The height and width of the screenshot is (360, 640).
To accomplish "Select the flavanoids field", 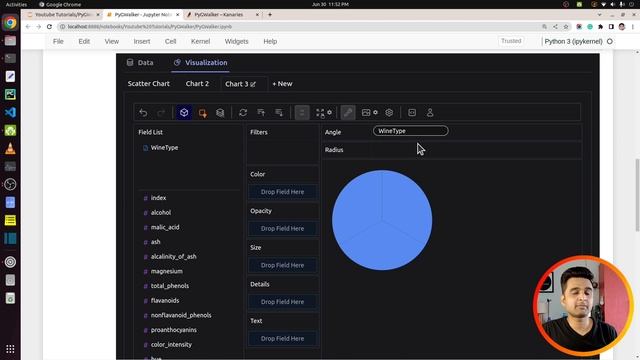I will (165, 301).
